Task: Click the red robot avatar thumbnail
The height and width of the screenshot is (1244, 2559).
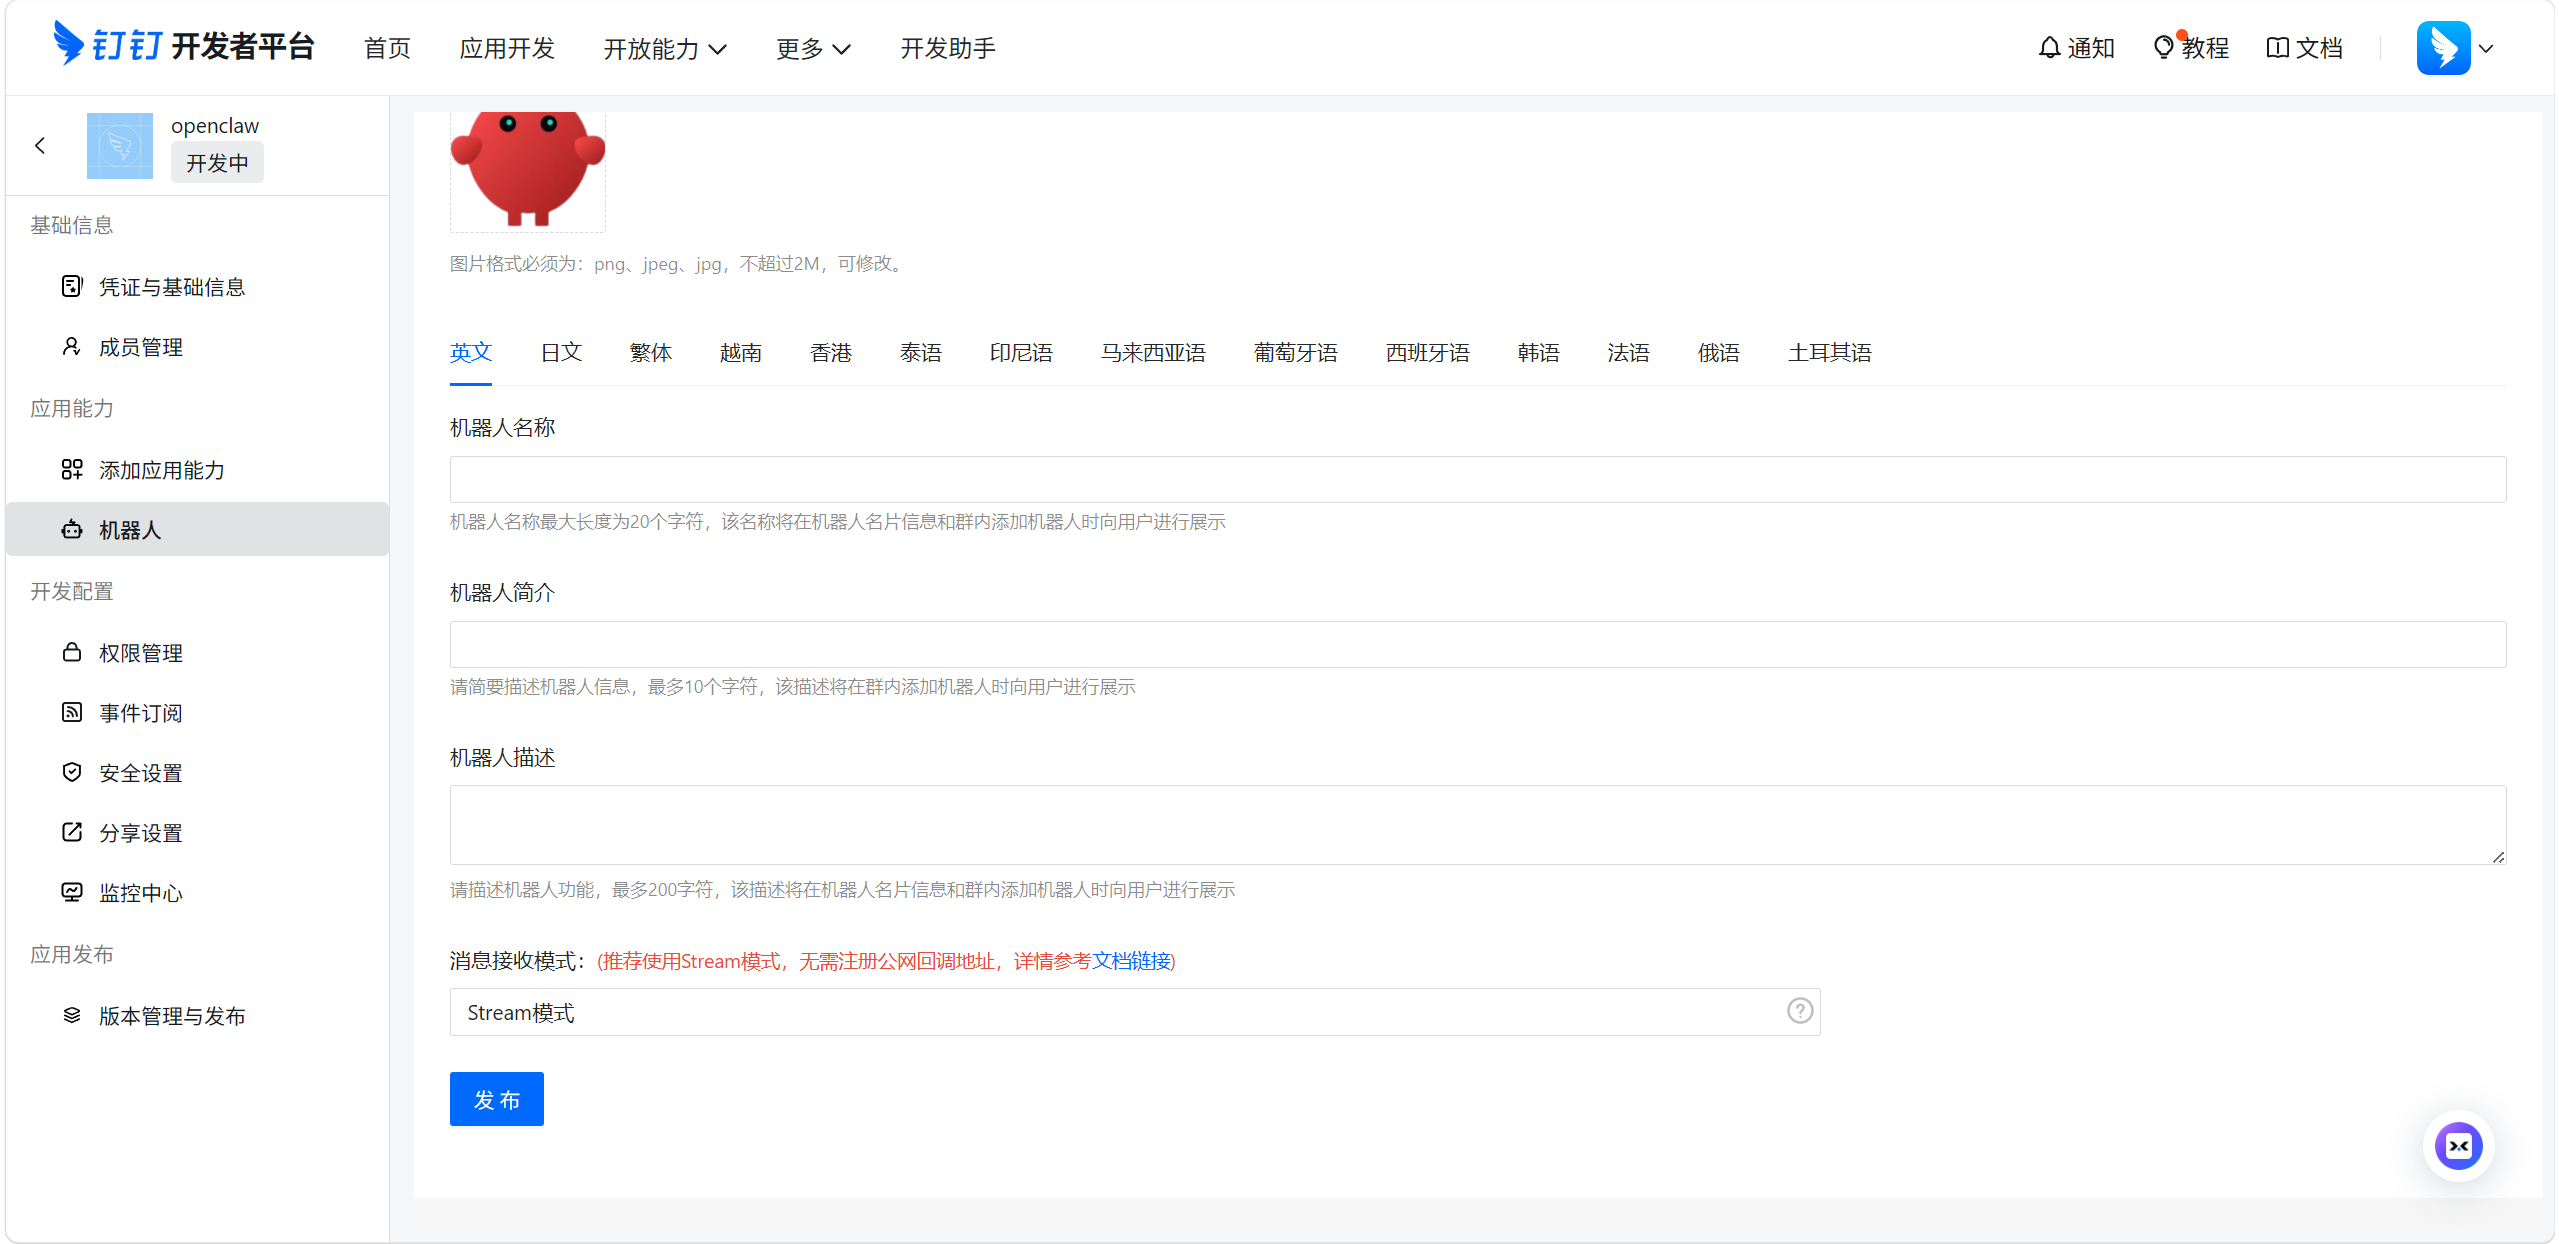Action: (x=527, y=168)
